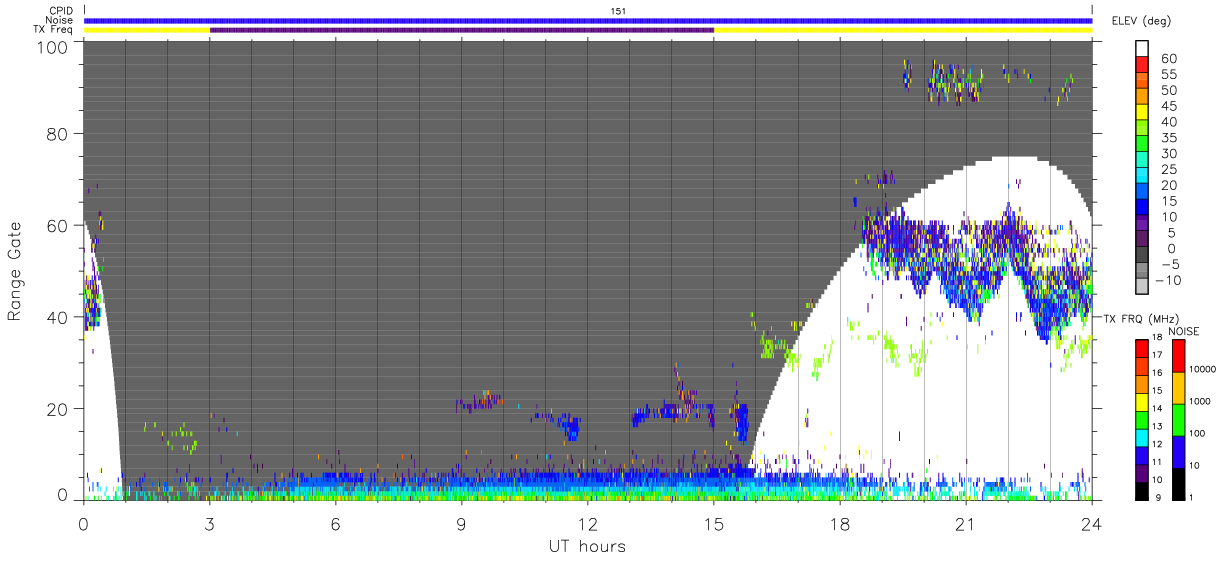Click the Range Gate axis label

point(15,270)
